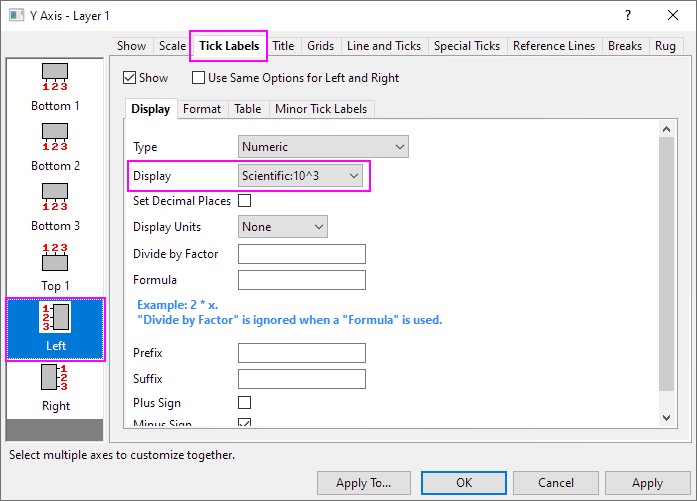697x501 pixels.
Task: Select the Table sub-tab
Action: tap(248, 109)
